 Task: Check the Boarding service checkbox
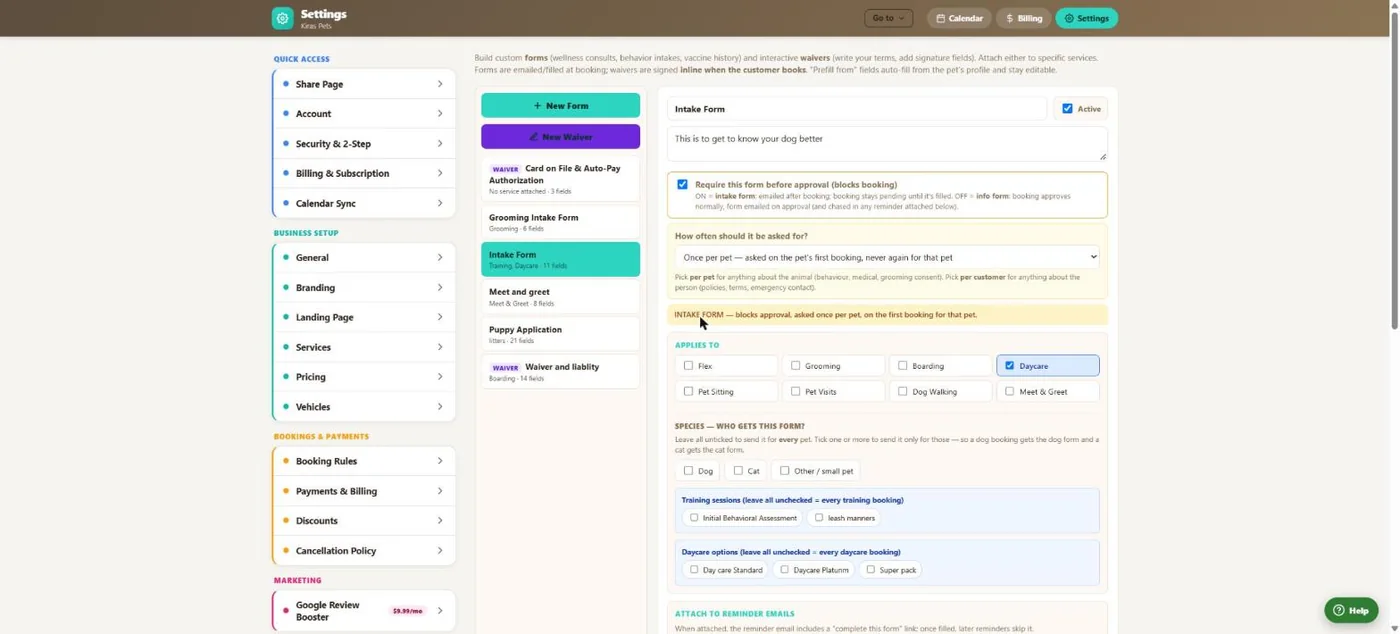coord(902,366)
